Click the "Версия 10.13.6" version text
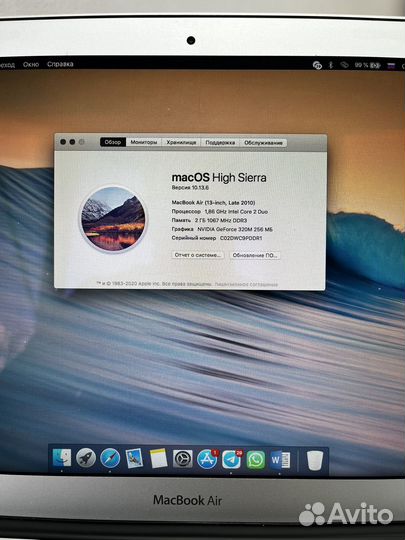This screenshot has height=540, width=405. [190, 188]
